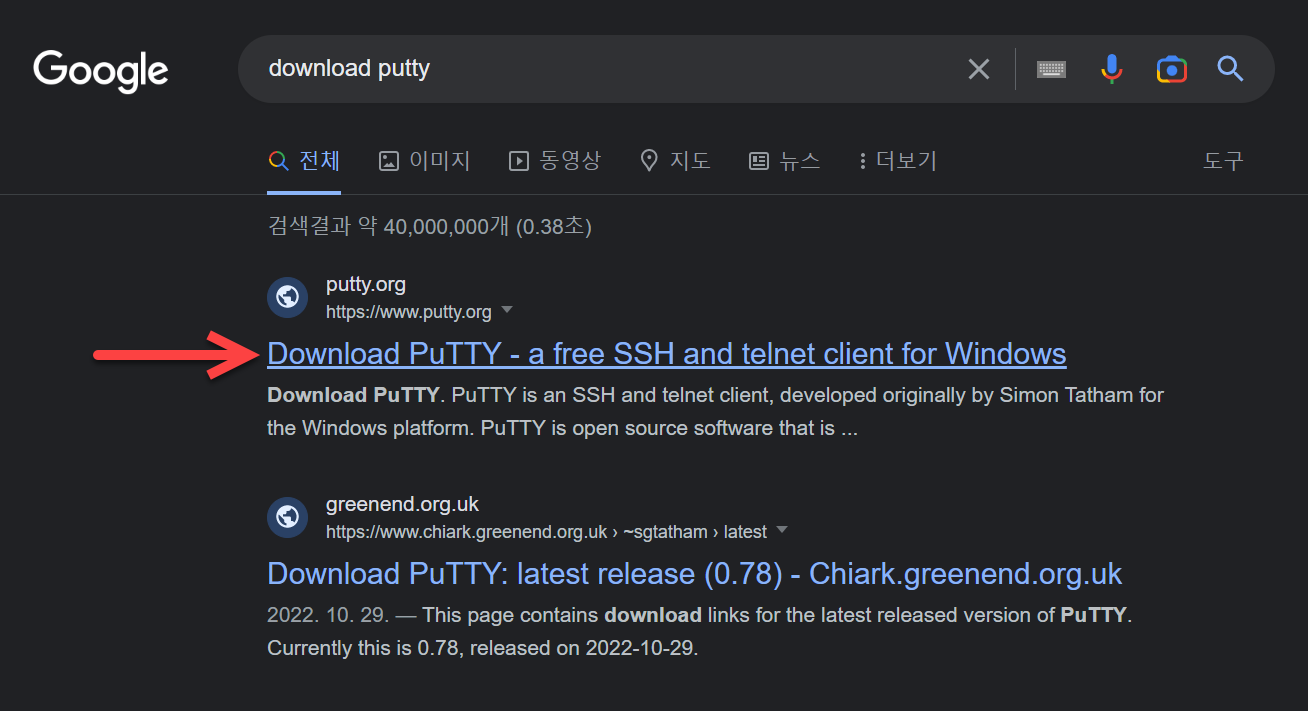This screenshot has height=711, width=1308.
Task: Click the snippet mentioning Simon Tatham
Action: tap(715, 412)
